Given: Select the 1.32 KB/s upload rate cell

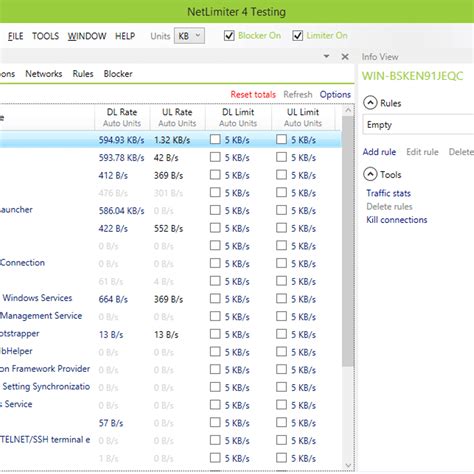Looking at the screenshot, I should (172, 140).
